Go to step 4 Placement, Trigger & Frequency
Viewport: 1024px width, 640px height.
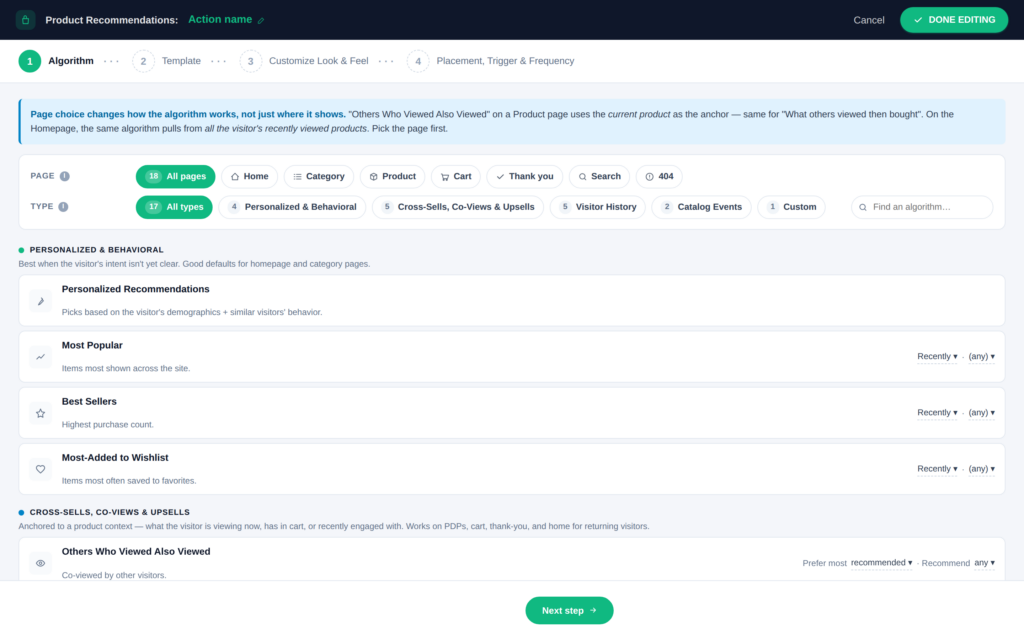click(491, 61)
